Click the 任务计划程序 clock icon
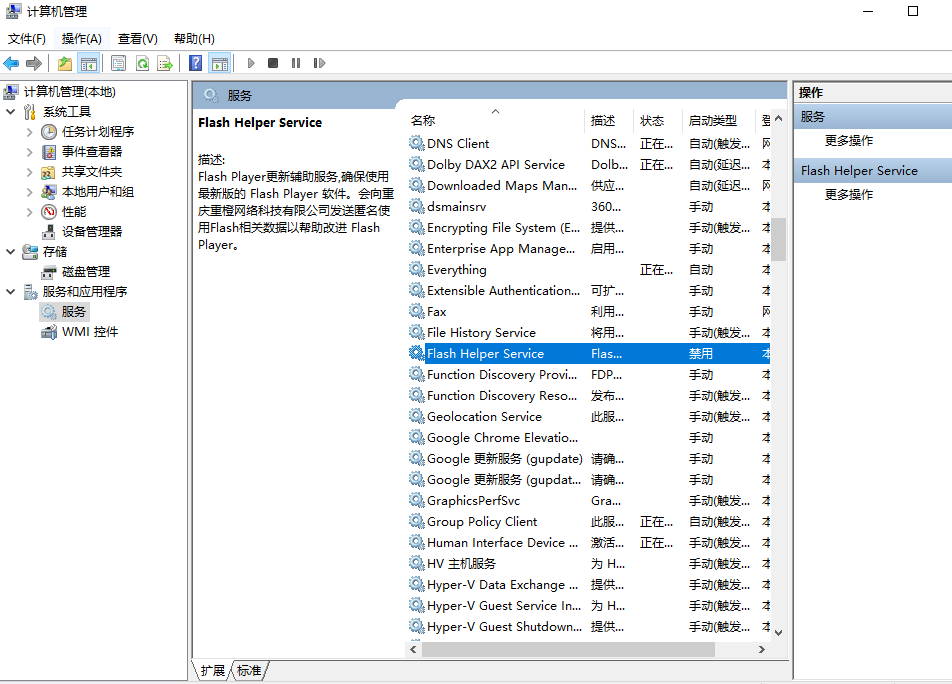Screen dimensions: 952x684 [49, 132]
